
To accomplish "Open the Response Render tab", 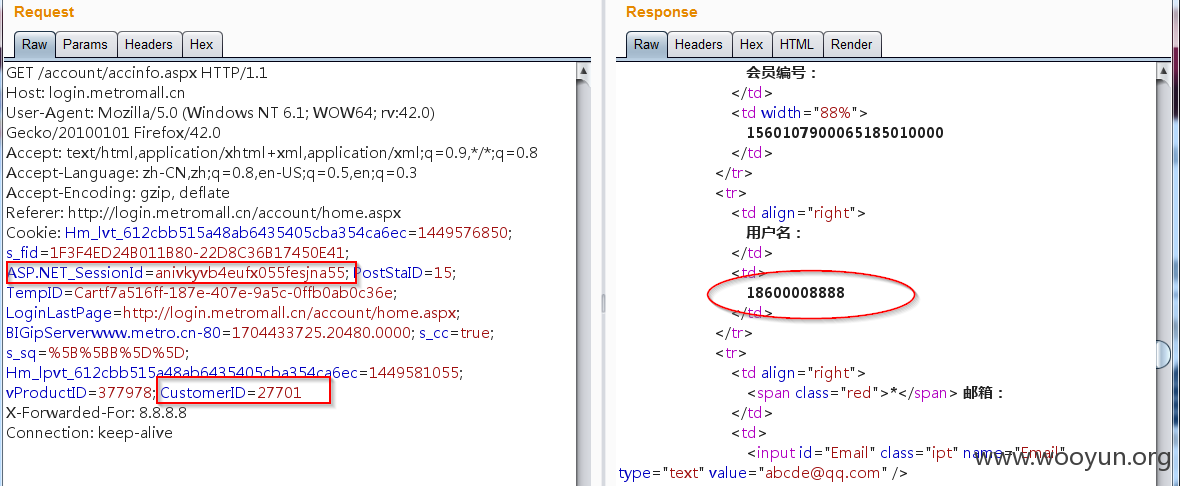I will point(851,44).
